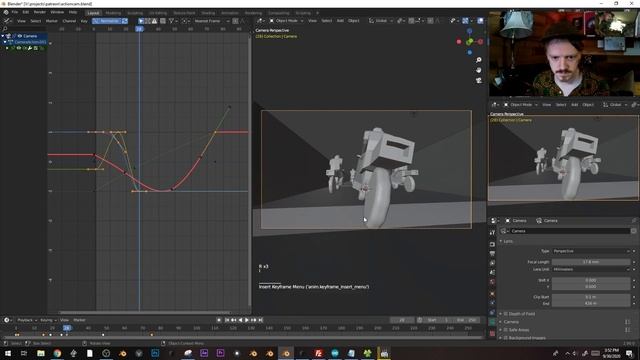Collapse the Camera channel row
This screenshot has width=640, height=360.
pos(3,36)
